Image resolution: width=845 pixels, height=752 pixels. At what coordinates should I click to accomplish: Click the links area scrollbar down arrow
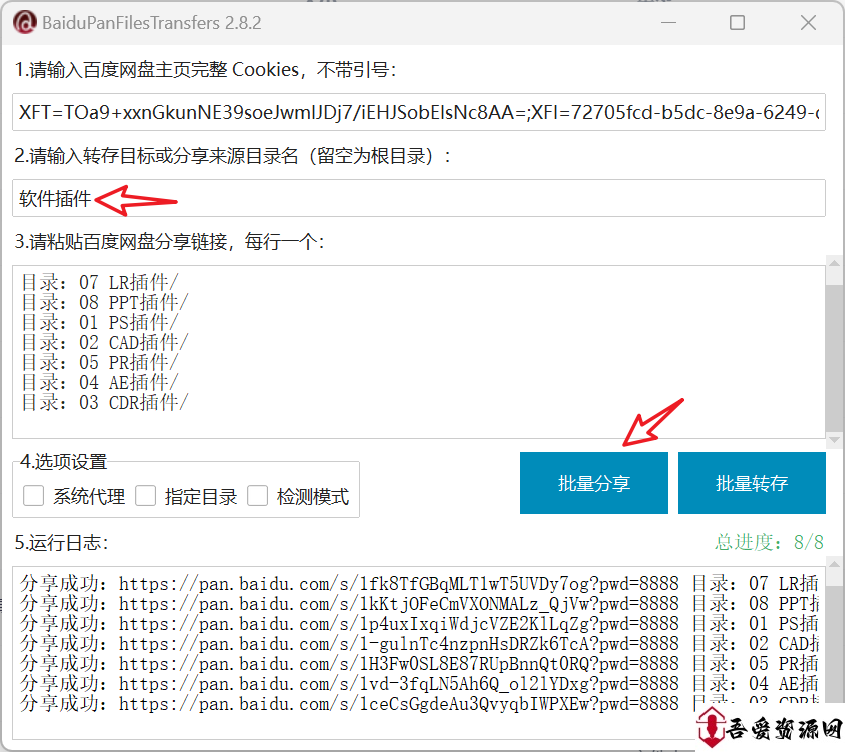click(x=834, y=439)
